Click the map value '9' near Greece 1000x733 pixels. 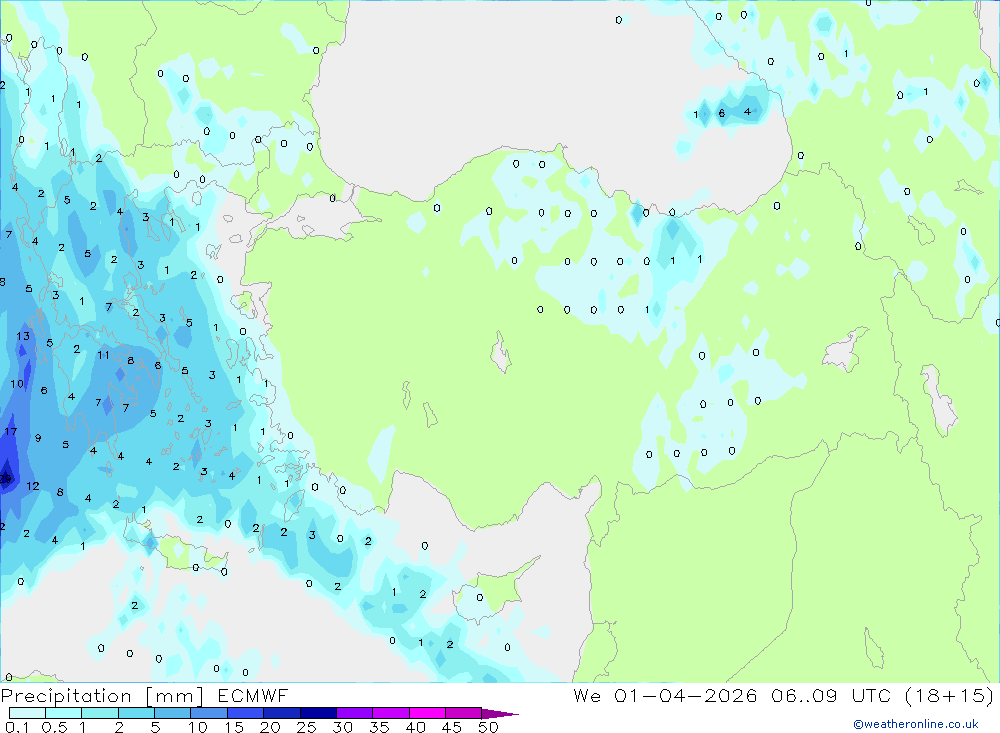click(38, 438)
